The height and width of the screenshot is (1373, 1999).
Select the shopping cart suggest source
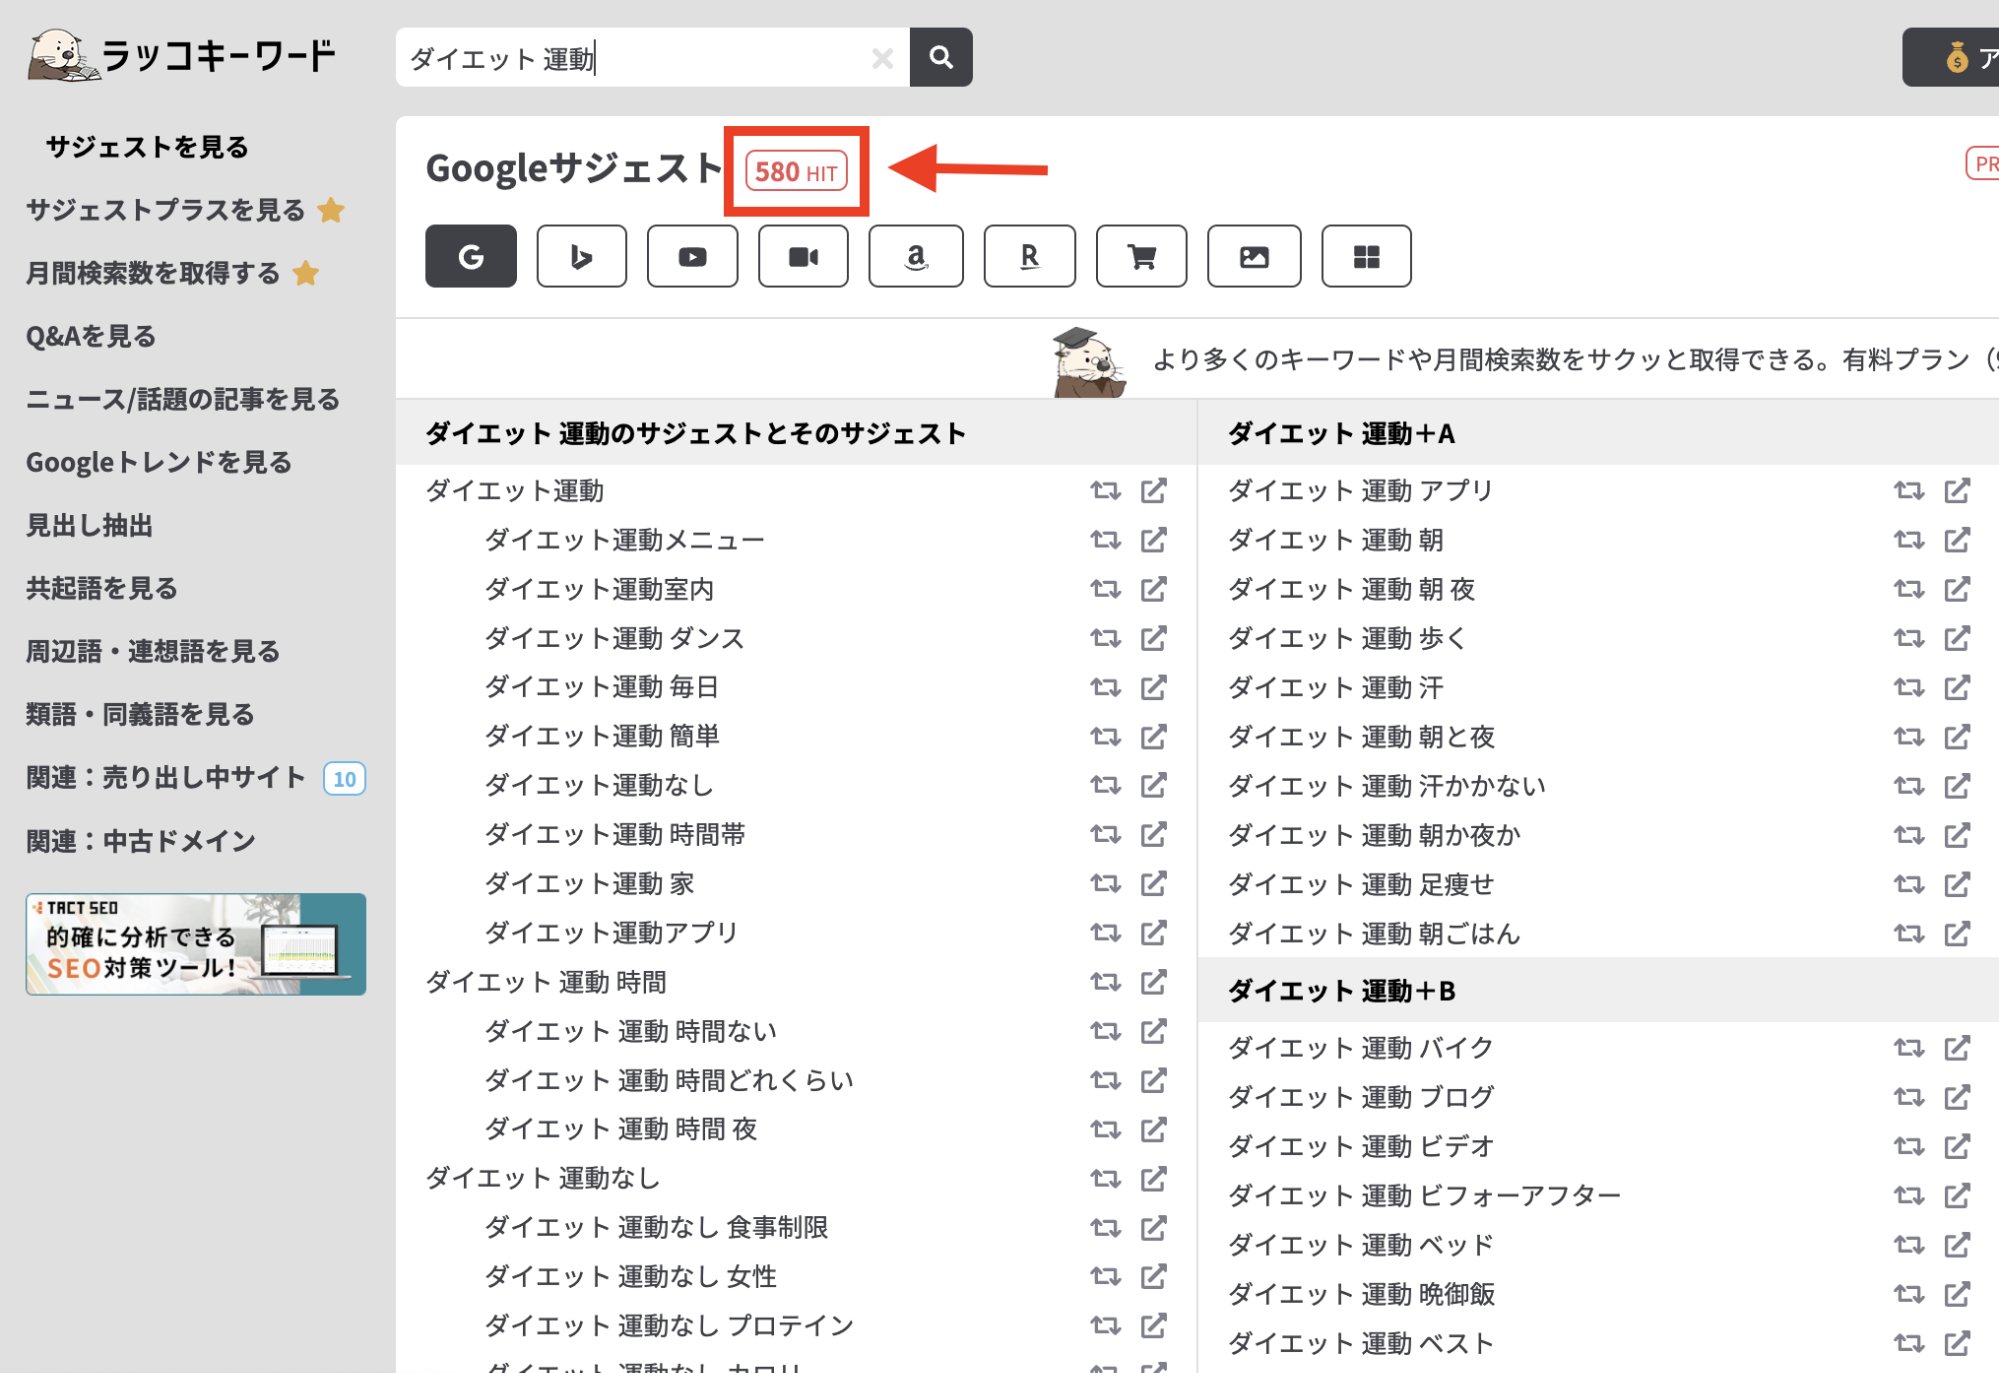[1141, 257]
